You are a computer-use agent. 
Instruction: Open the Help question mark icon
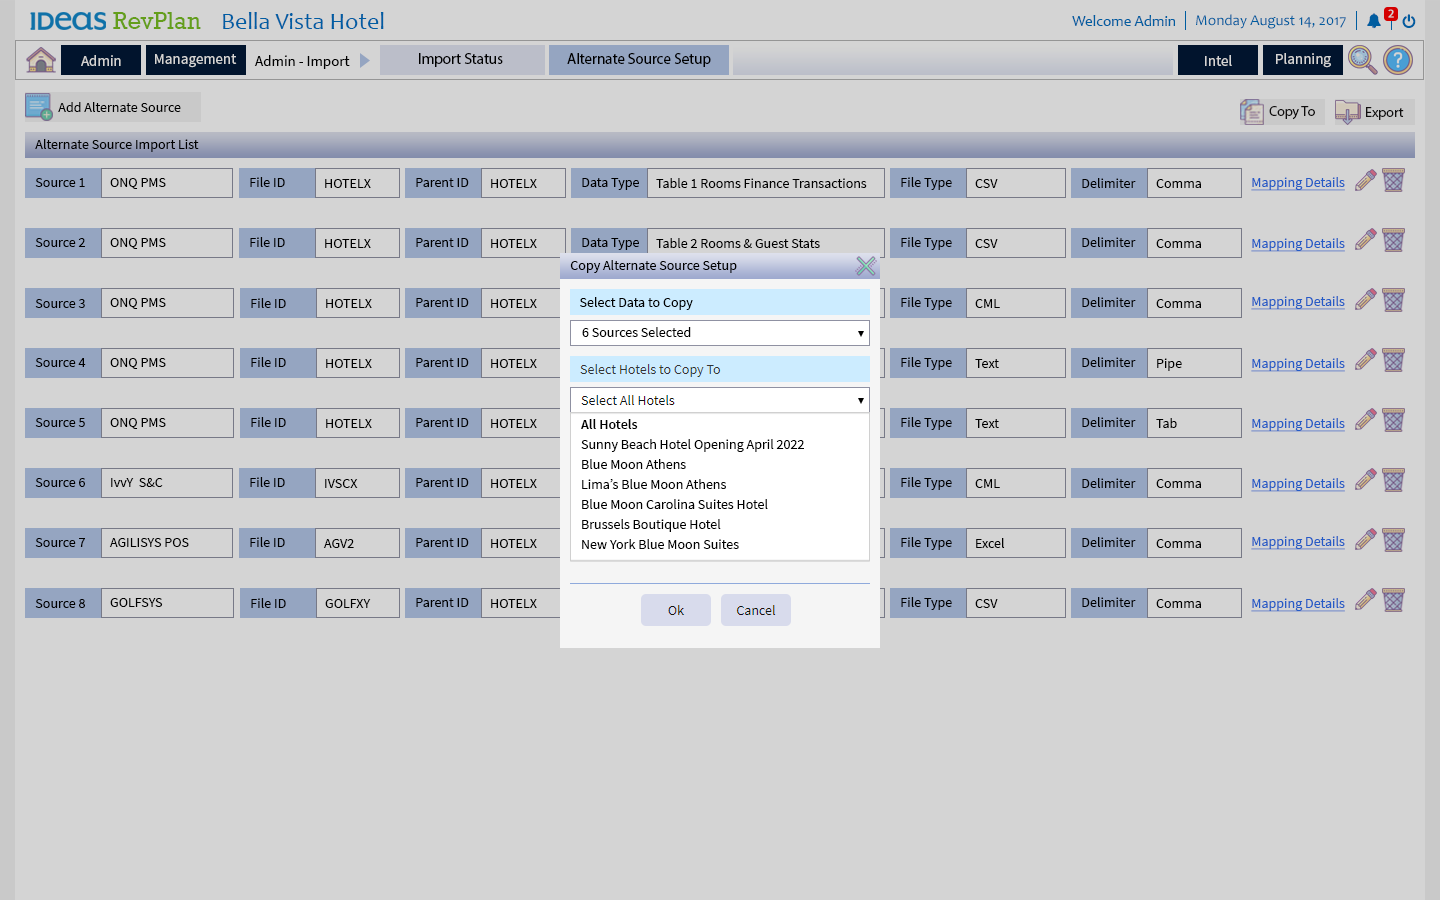pyautogui.click(x=1398, y=60)
